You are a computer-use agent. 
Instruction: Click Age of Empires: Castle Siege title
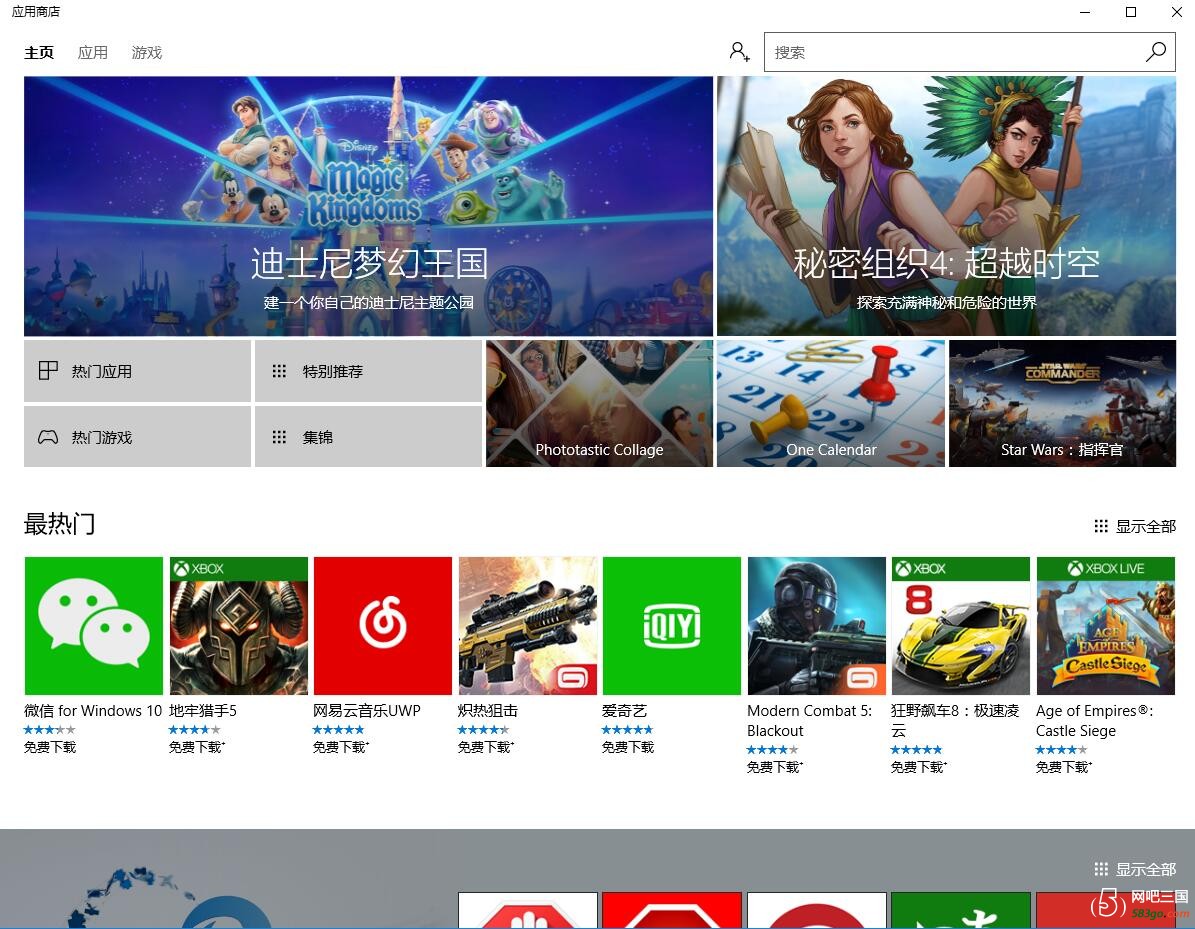(1094, 721)
